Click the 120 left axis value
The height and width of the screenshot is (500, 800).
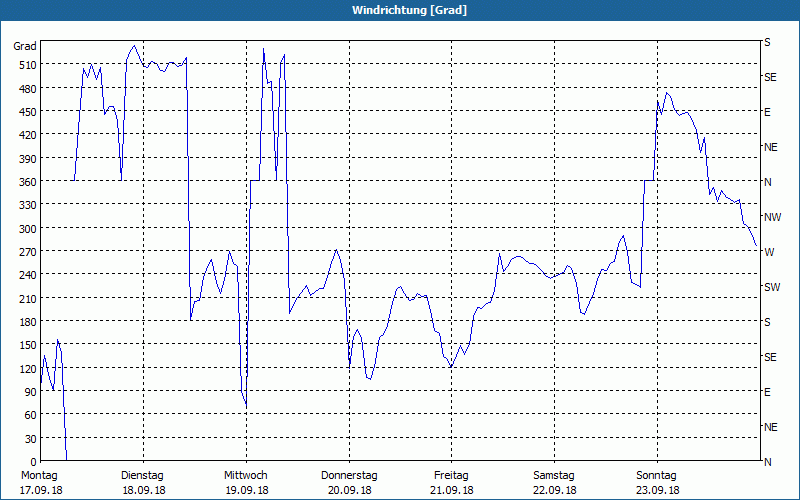28,369
